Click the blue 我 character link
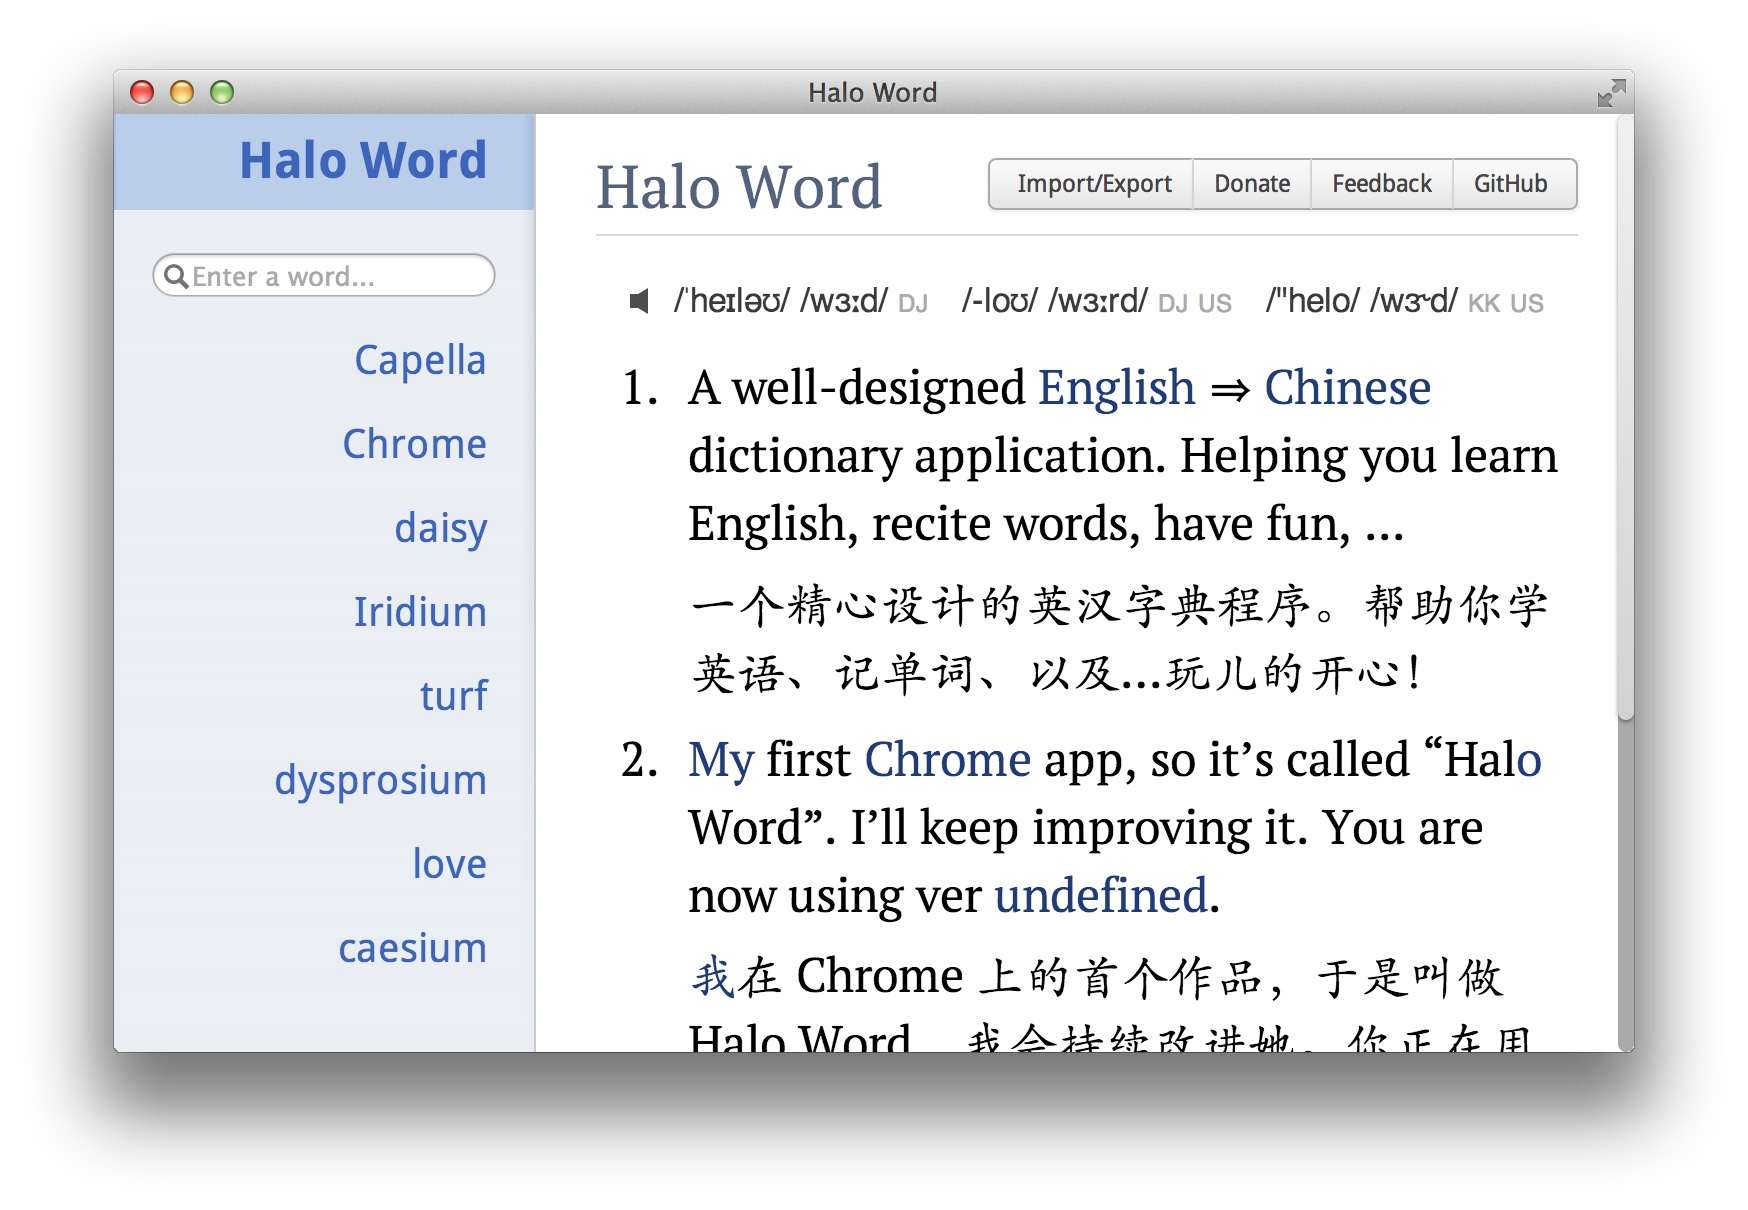Image resolution: width=1748 pixels, height=1210 pixels. click(713, 976)
